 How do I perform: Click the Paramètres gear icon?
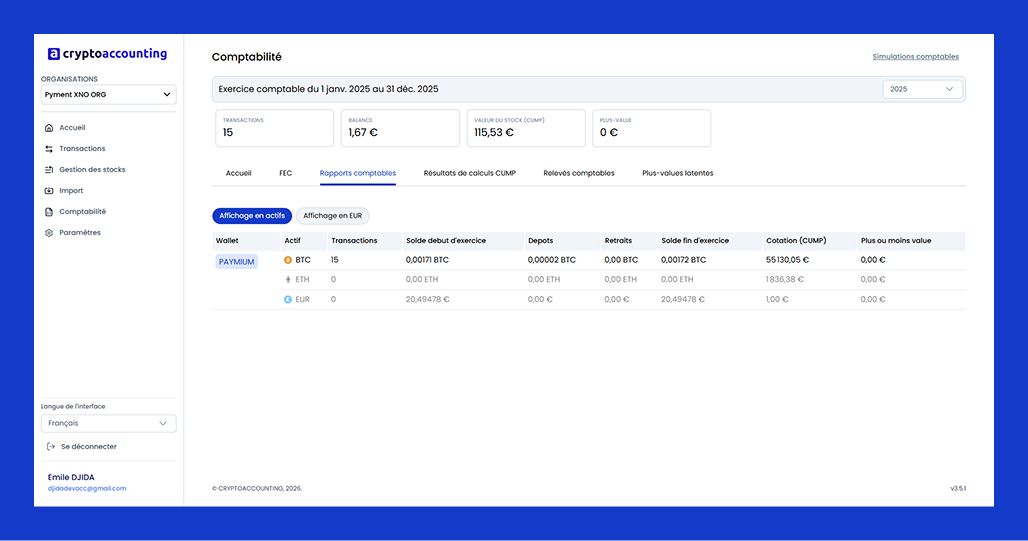point(49,233)
